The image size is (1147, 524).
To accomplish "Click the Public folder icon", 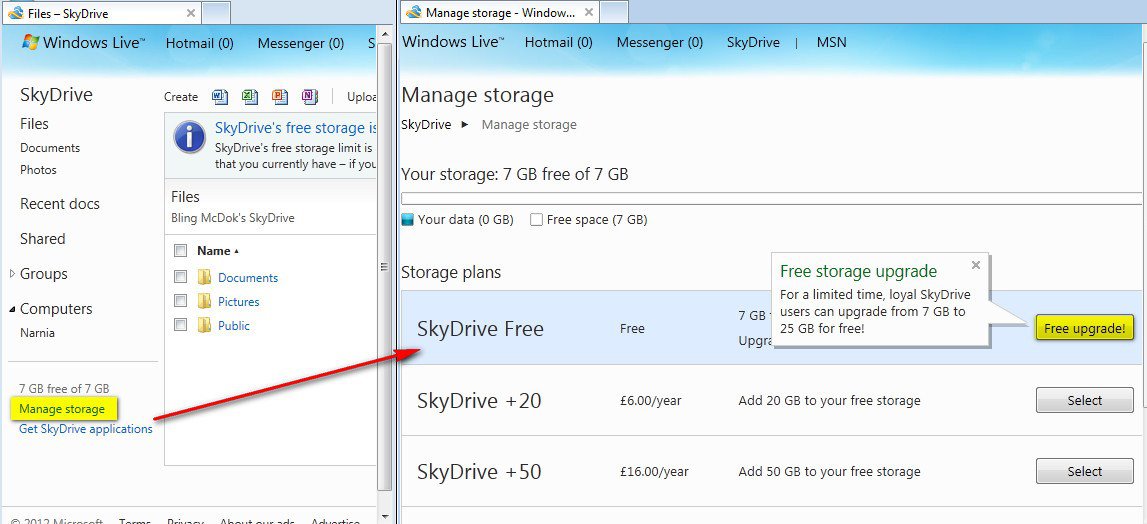I will (x=204, y=325).
